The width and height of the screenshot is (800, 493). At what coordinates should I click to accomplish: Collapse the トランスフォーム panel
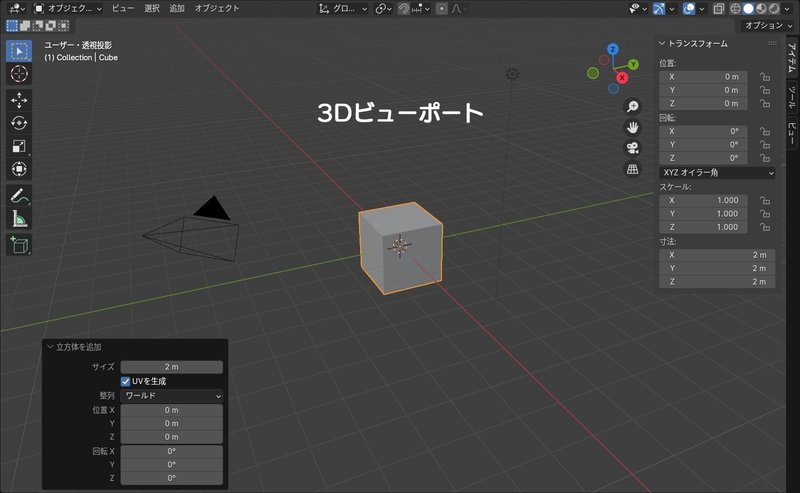(x=662, y=44)
